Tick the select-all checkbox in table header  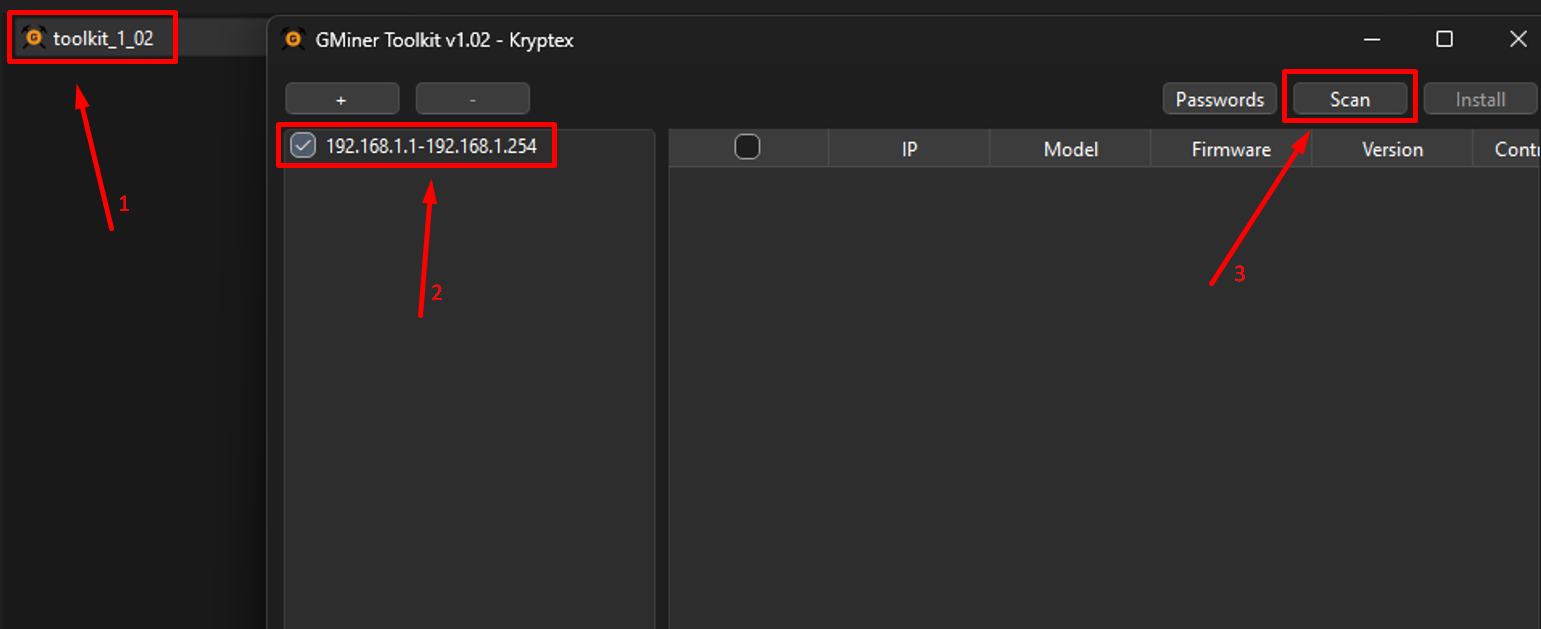coord(747,148)
